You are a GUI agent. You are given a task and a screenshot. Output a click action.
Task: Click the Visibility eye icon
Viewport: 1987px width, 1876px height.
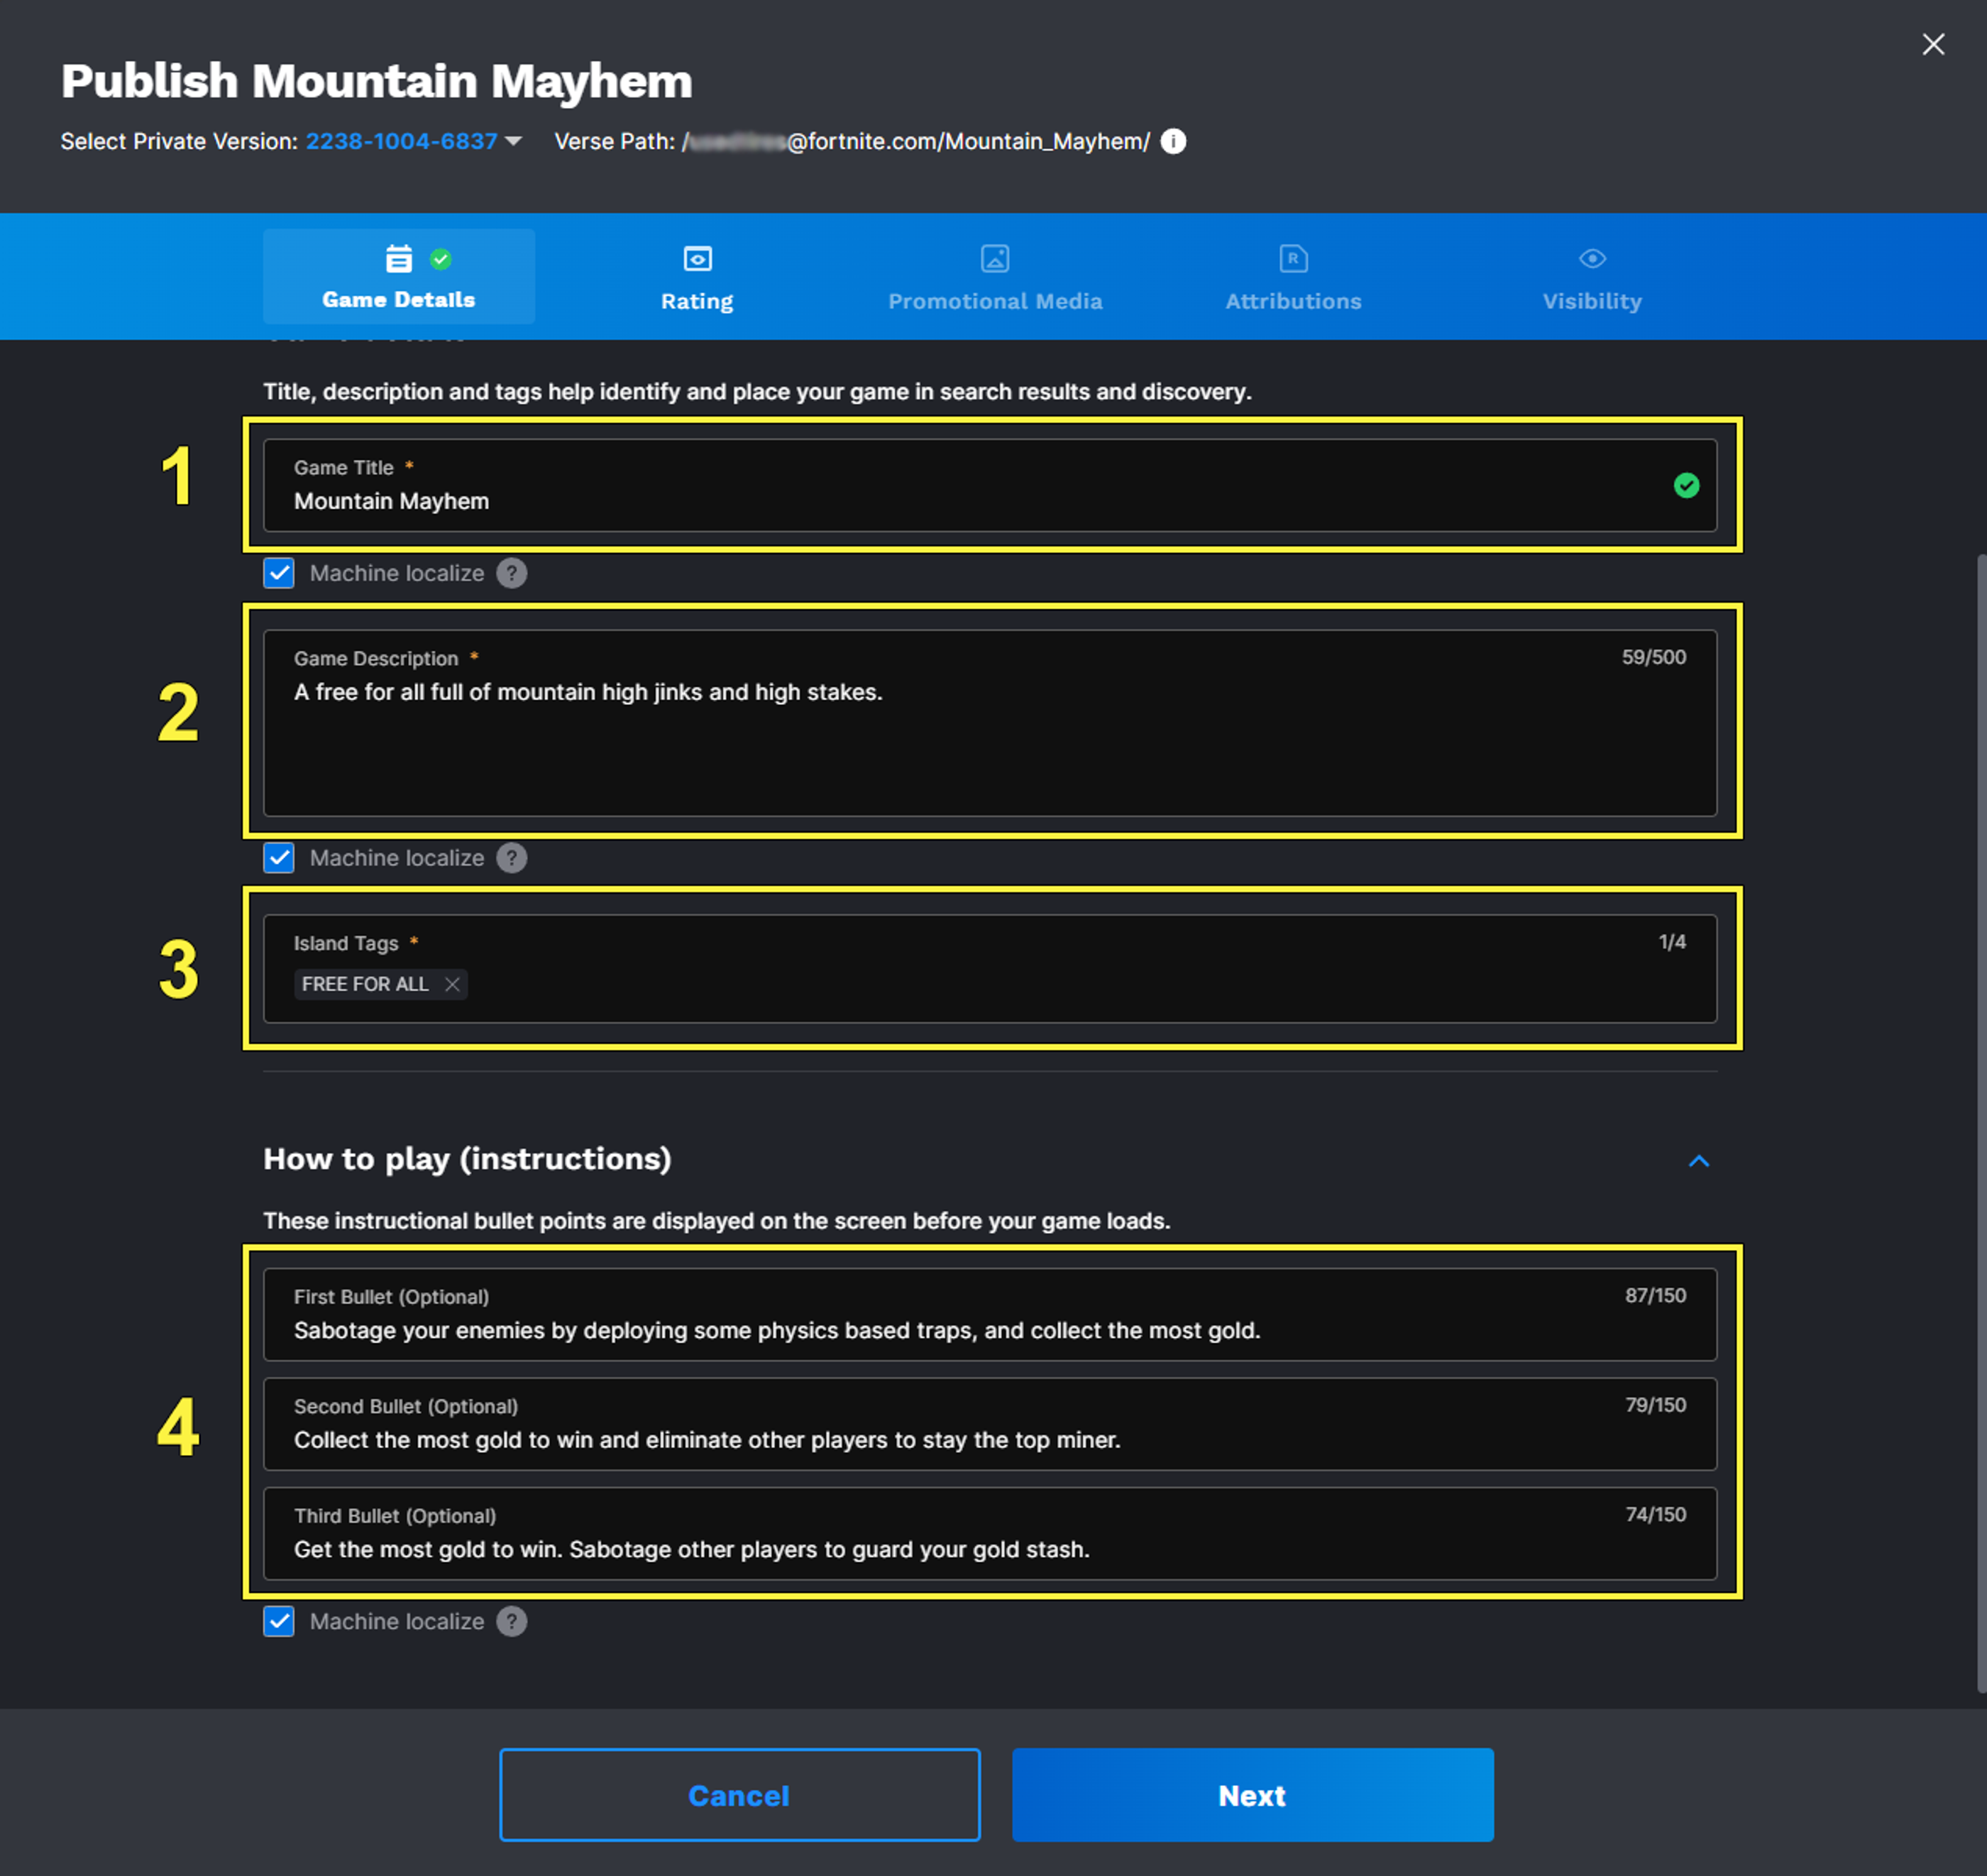pos(1592,259)
